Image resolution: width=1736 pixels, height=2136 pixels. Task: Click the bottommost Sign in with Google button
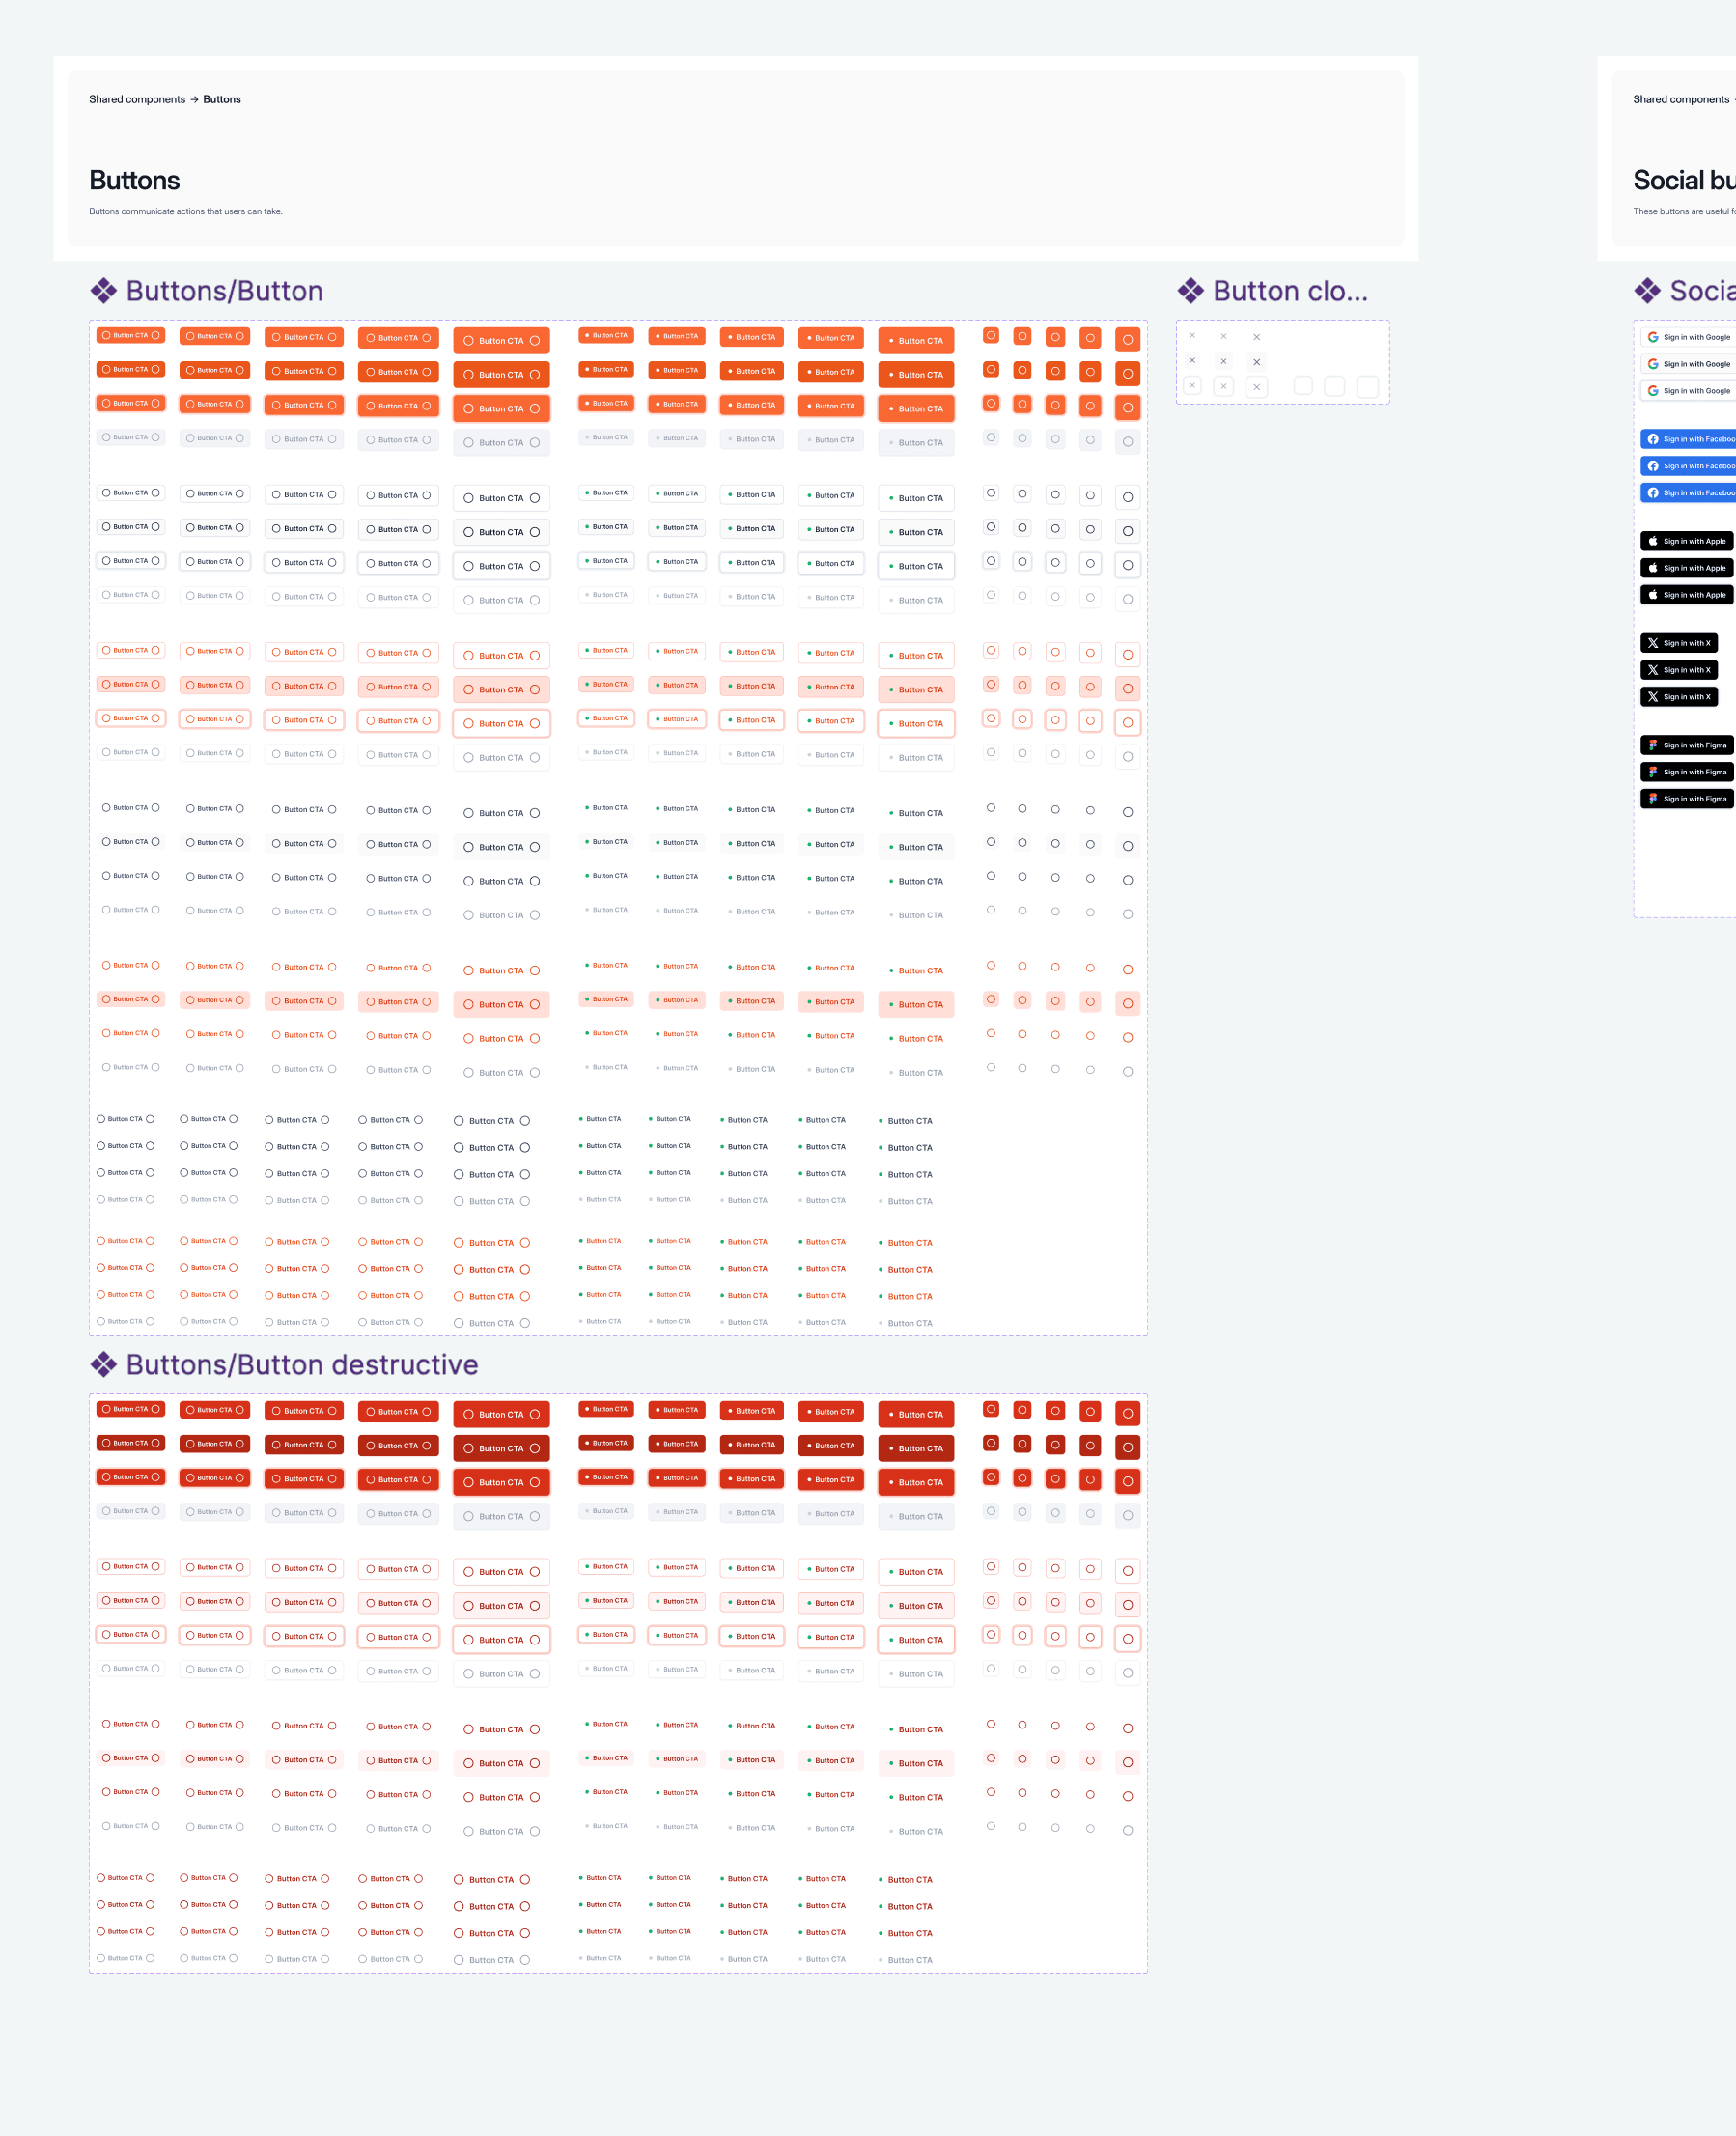1688,391
